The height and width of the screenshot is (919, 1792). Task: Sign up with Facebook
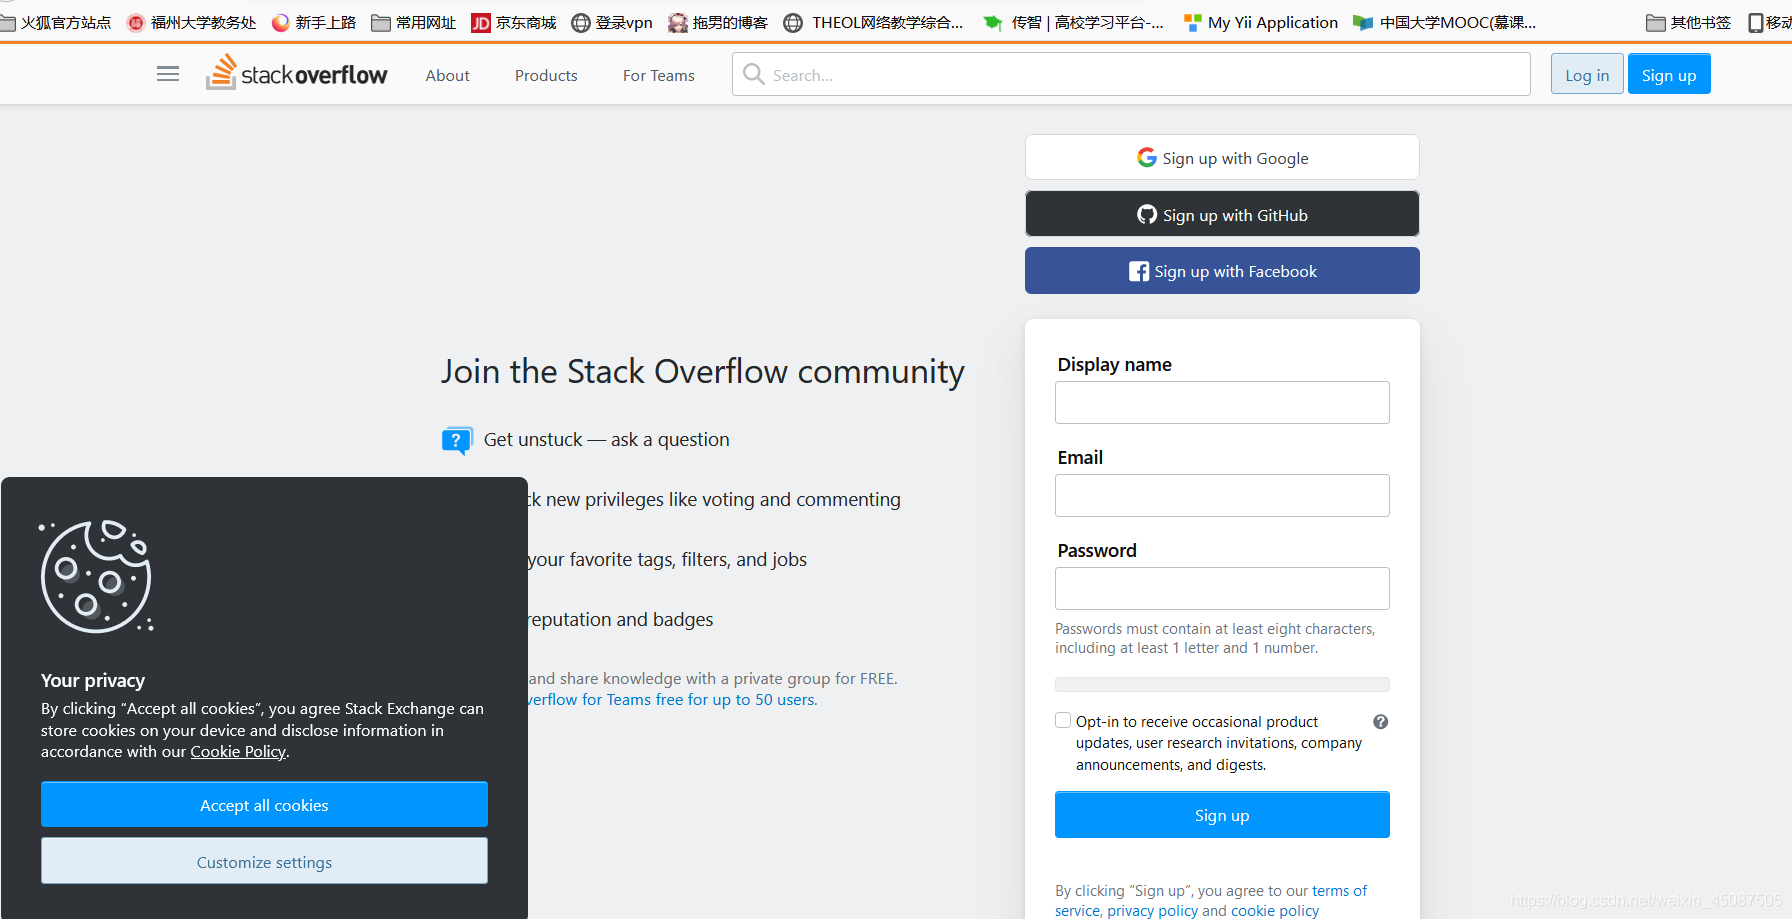coord(1222,270)
